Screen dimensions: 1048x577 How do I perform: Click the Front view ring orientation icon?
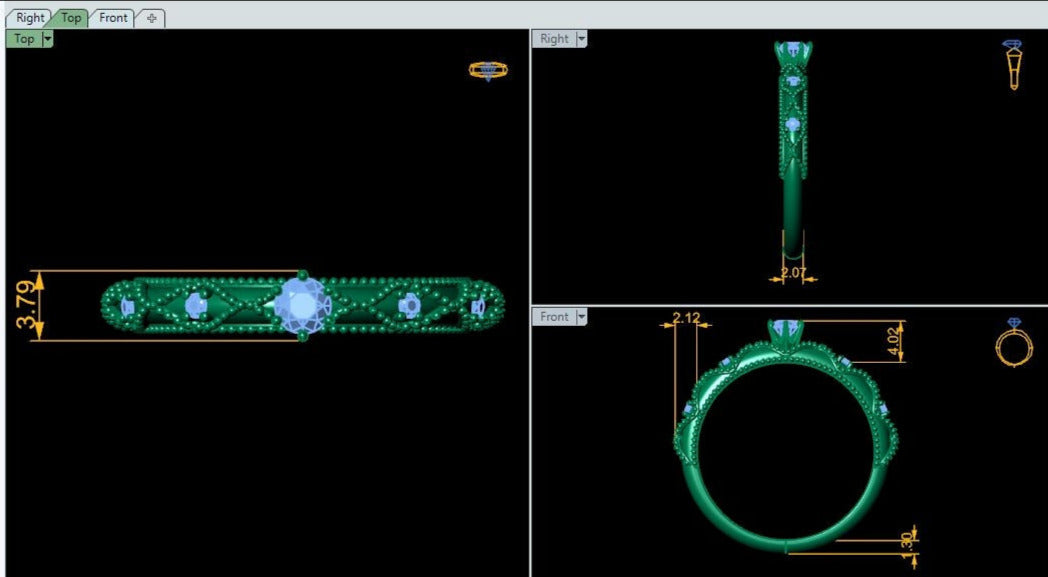click(1013, 343)
